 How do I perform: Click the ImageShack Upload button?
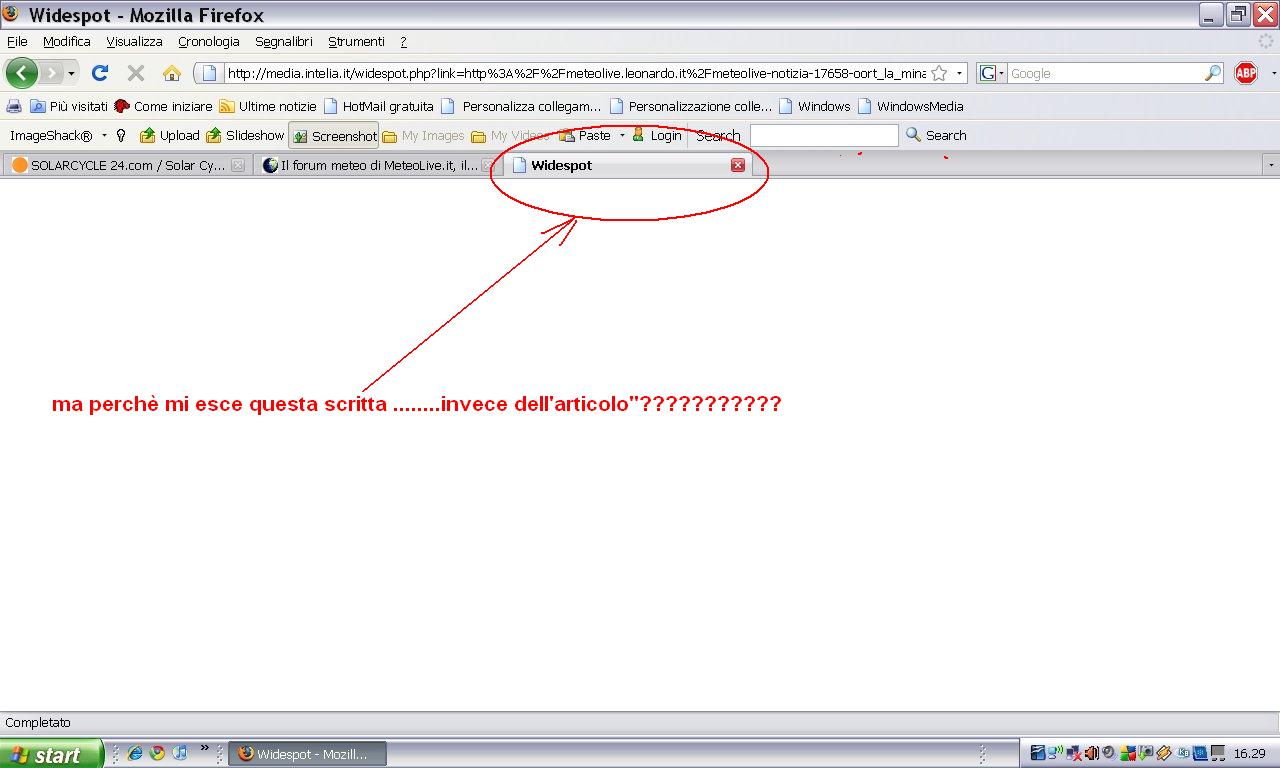tap(170, 136)
